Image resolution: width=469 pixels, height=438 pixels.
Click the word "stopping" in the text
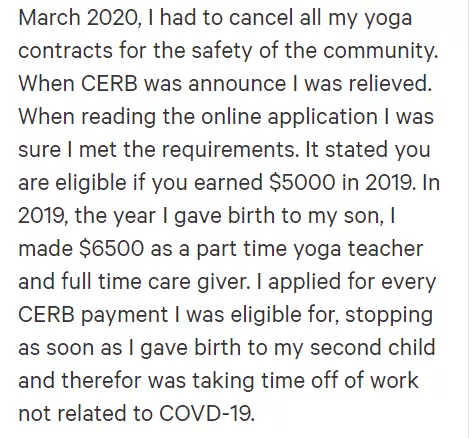(x=389, y=316)
